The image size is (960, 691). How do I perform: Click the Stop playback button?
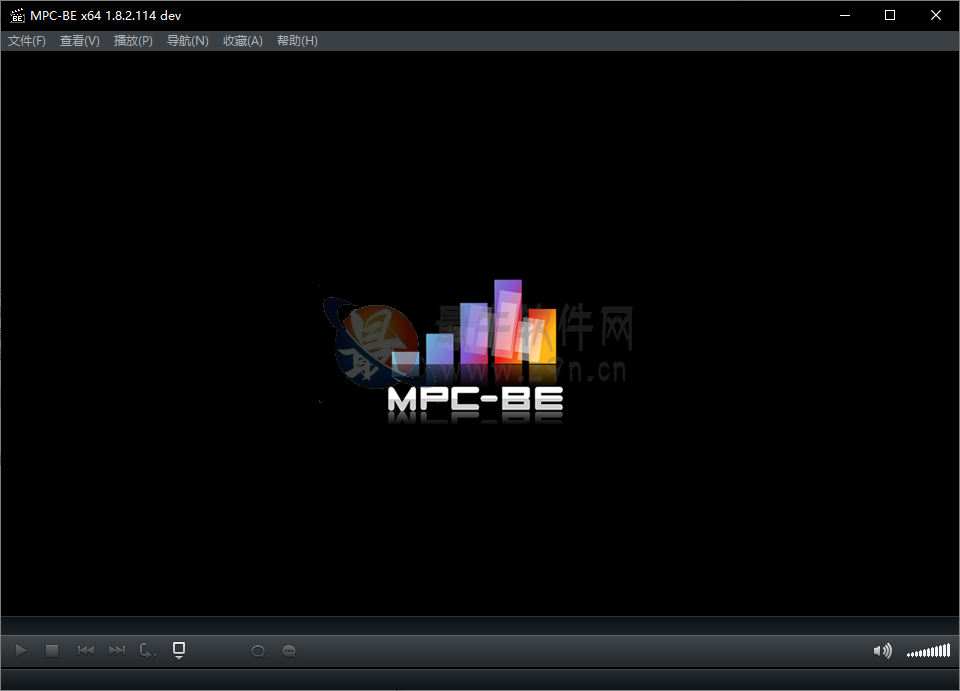pyautogui.click(x=52, y=651)
